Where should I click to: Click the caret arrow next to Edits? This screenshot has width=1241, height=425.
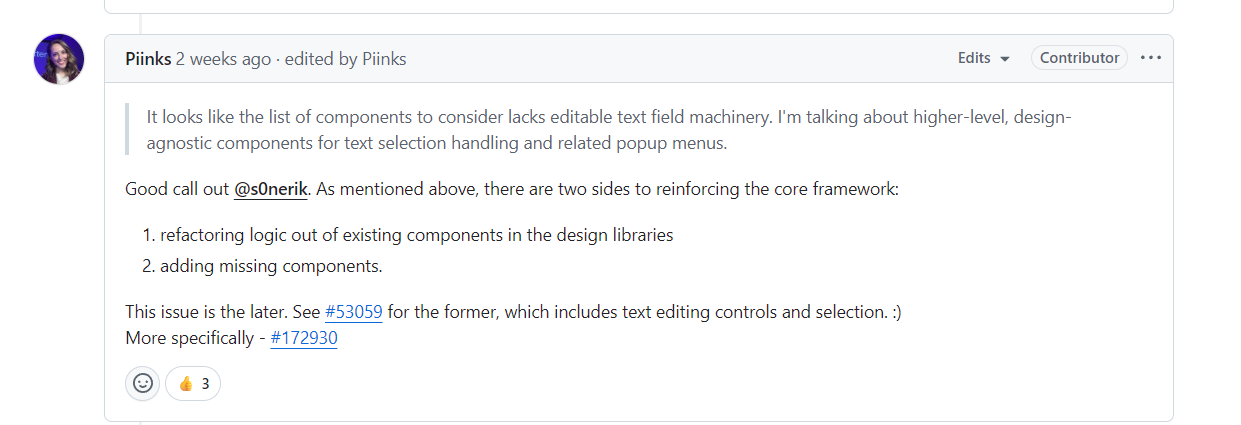(1004, 59)
